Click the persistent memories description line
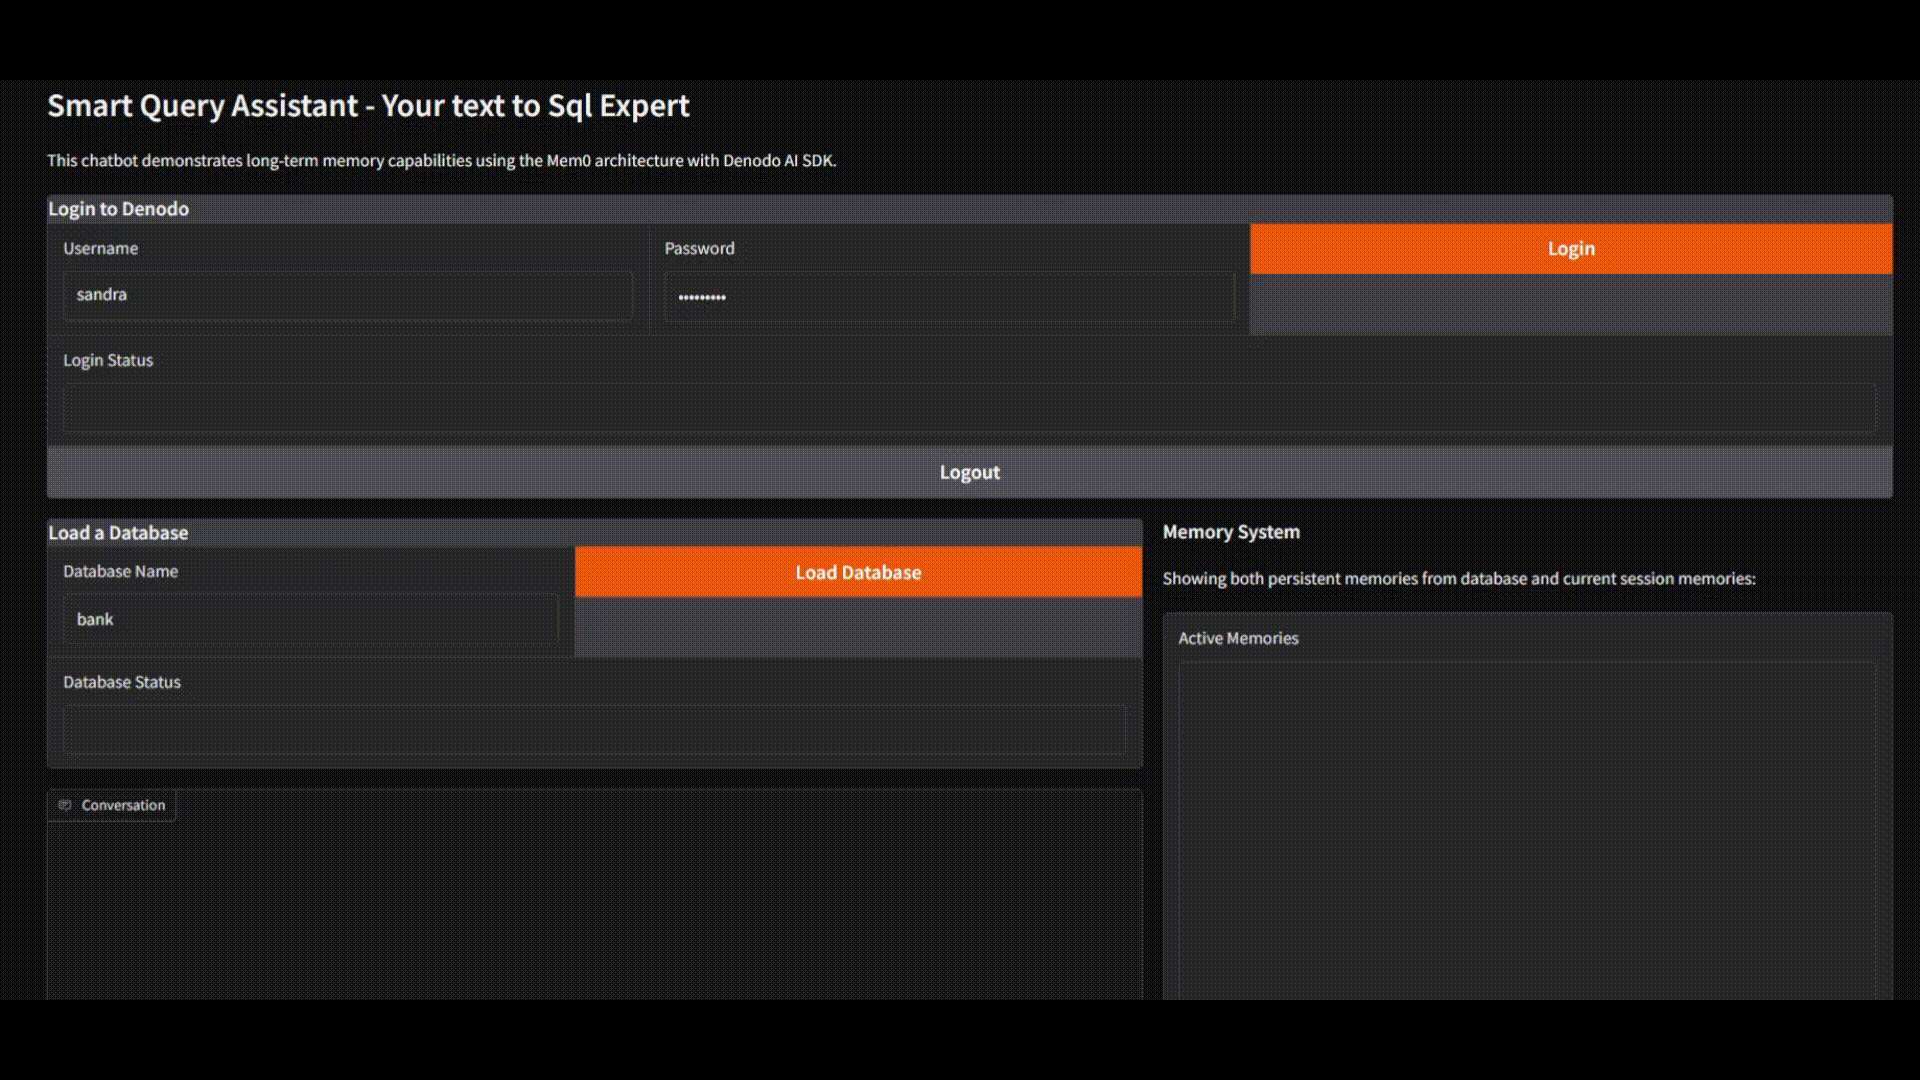 click(1458, 579)
